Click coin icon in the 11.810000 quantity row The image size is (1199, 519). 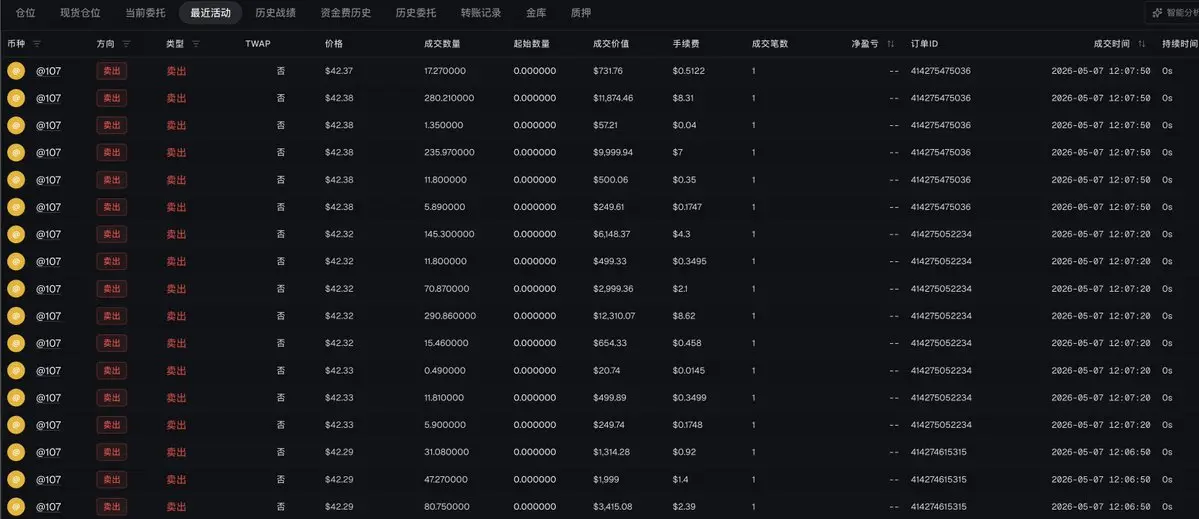(16, 397)
